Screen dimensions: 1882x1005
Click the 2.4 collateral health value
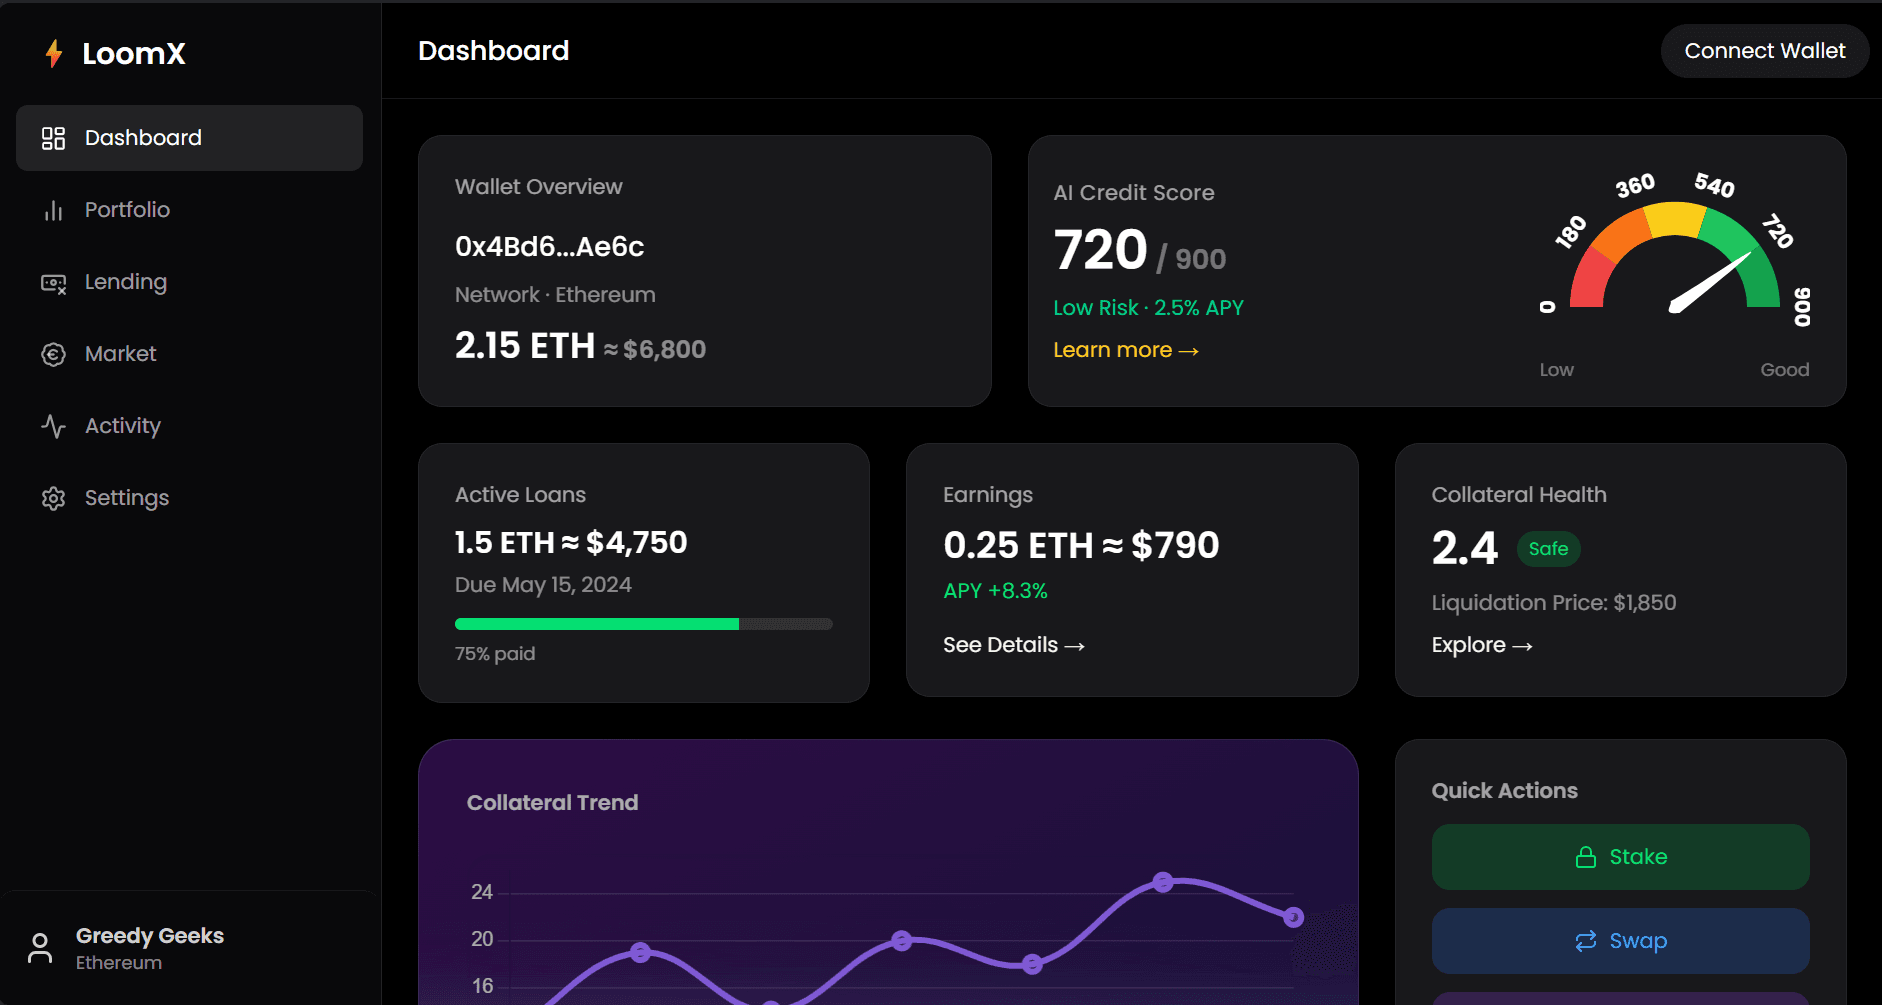pos(1465,548)
